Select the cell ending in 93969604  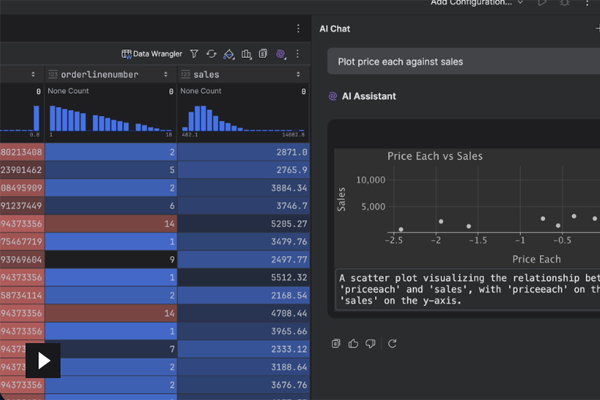click(x=22, y=260)
